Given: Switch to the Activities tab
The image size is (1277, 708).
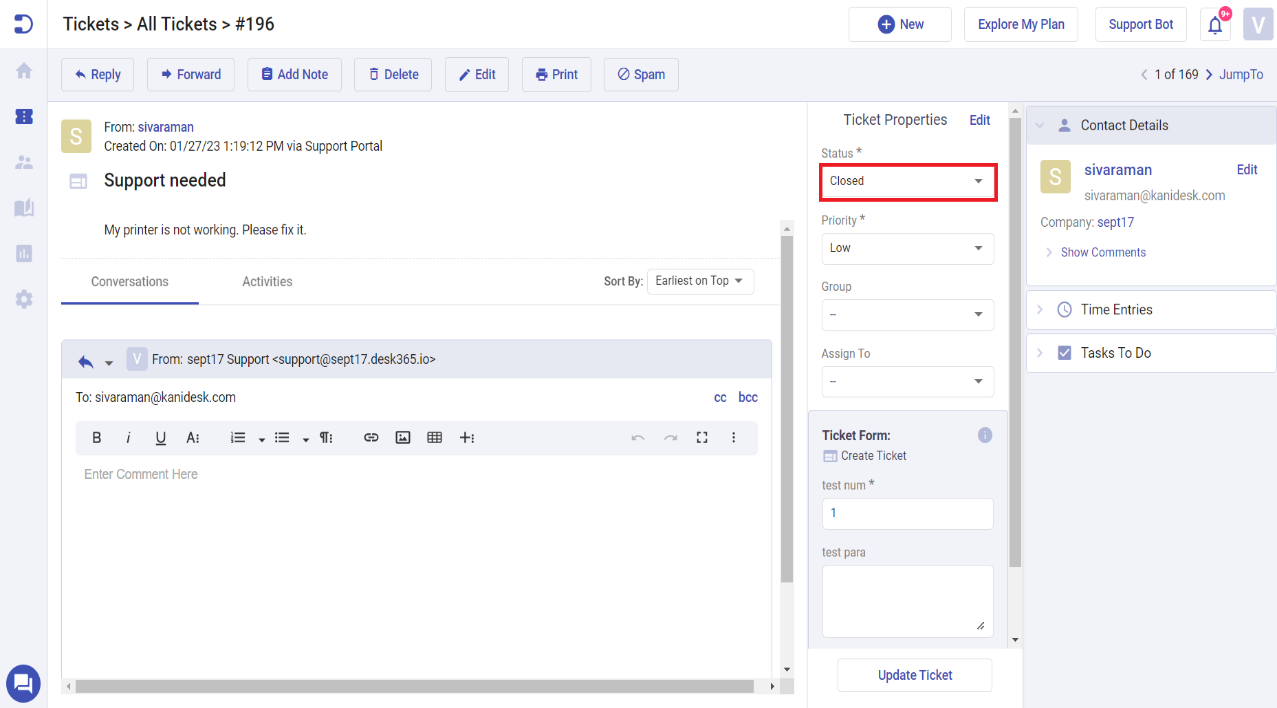Looking at the screenshot, I should point(266,281).
